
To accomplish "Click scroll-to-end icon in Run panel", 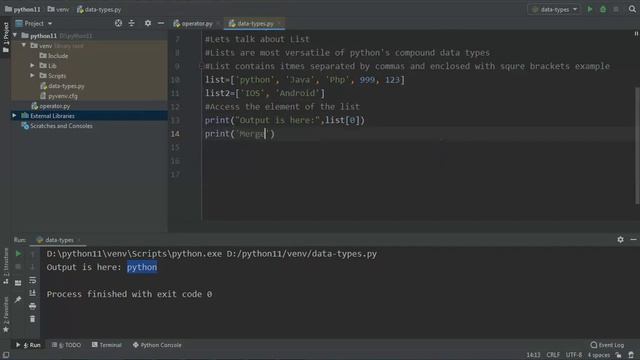I will [x=33, y=293].
